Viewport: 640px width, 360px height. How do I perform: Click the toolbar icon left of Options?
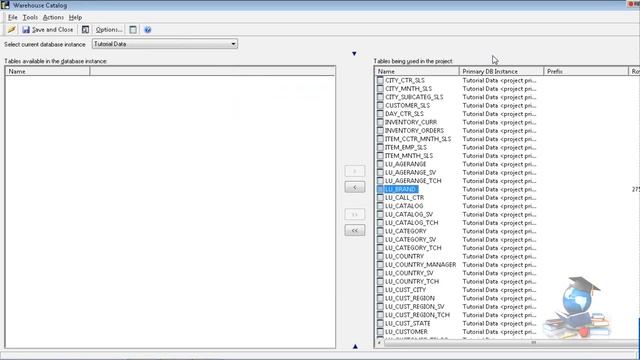pos(85,29)
